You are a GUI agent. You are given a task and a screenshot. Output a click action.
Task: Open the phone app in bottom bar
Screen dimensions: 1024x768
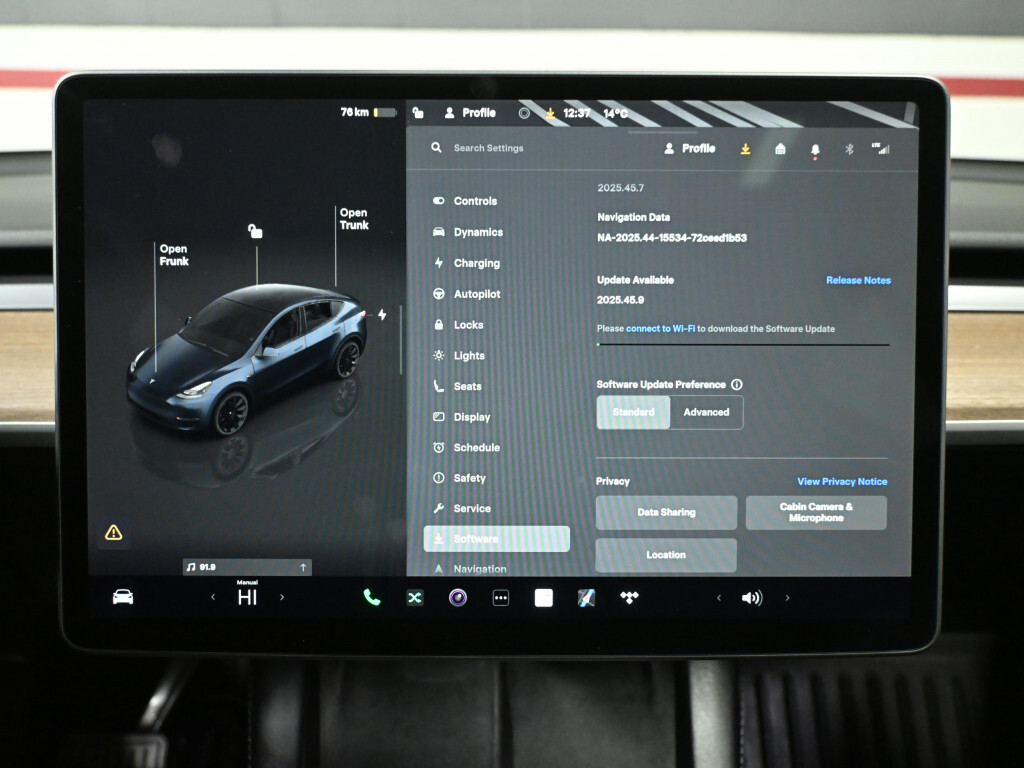(372, 598)
